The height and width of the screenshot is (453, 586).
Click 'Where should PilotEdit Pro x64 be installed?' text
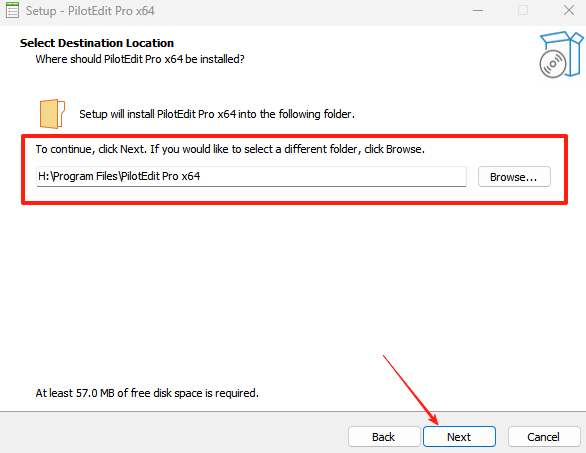coord(140,59)
